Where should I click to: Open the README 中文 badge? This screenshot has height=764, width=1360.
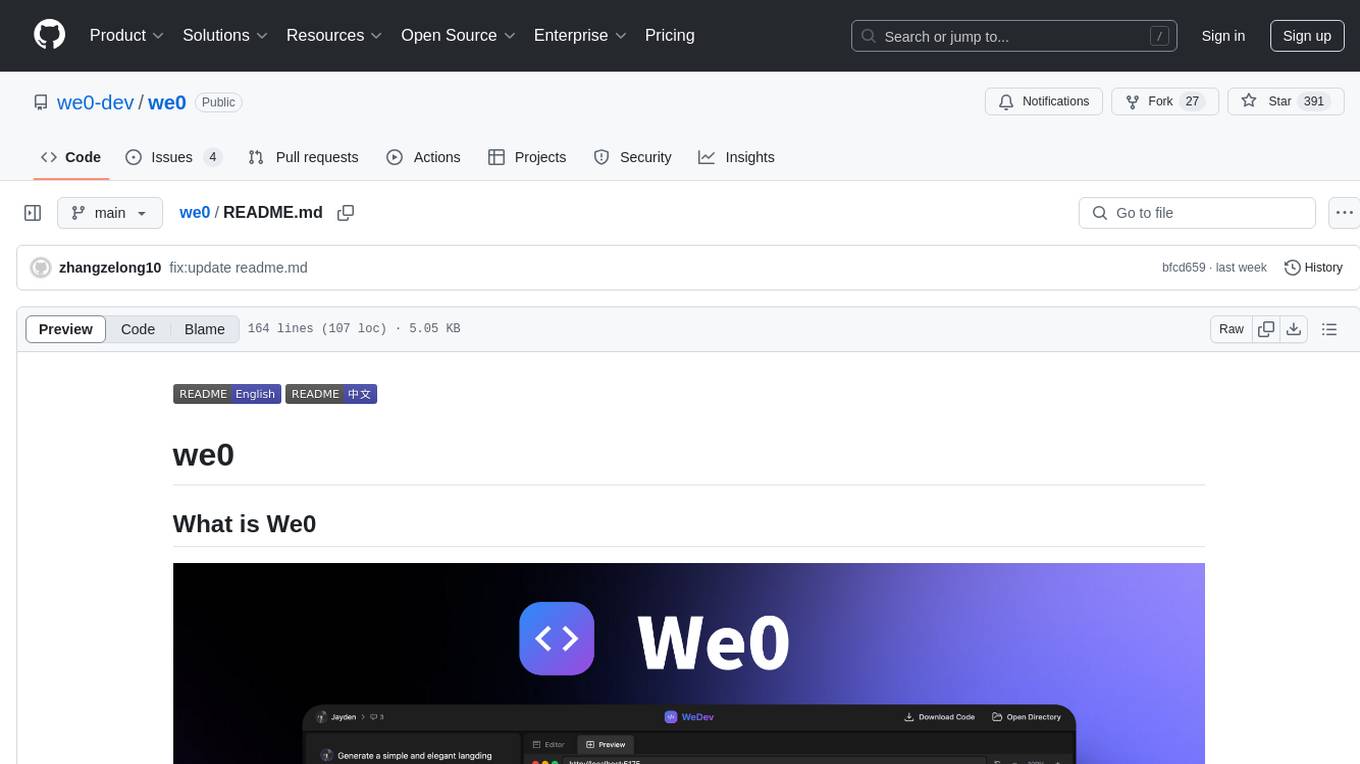[331, 394]
